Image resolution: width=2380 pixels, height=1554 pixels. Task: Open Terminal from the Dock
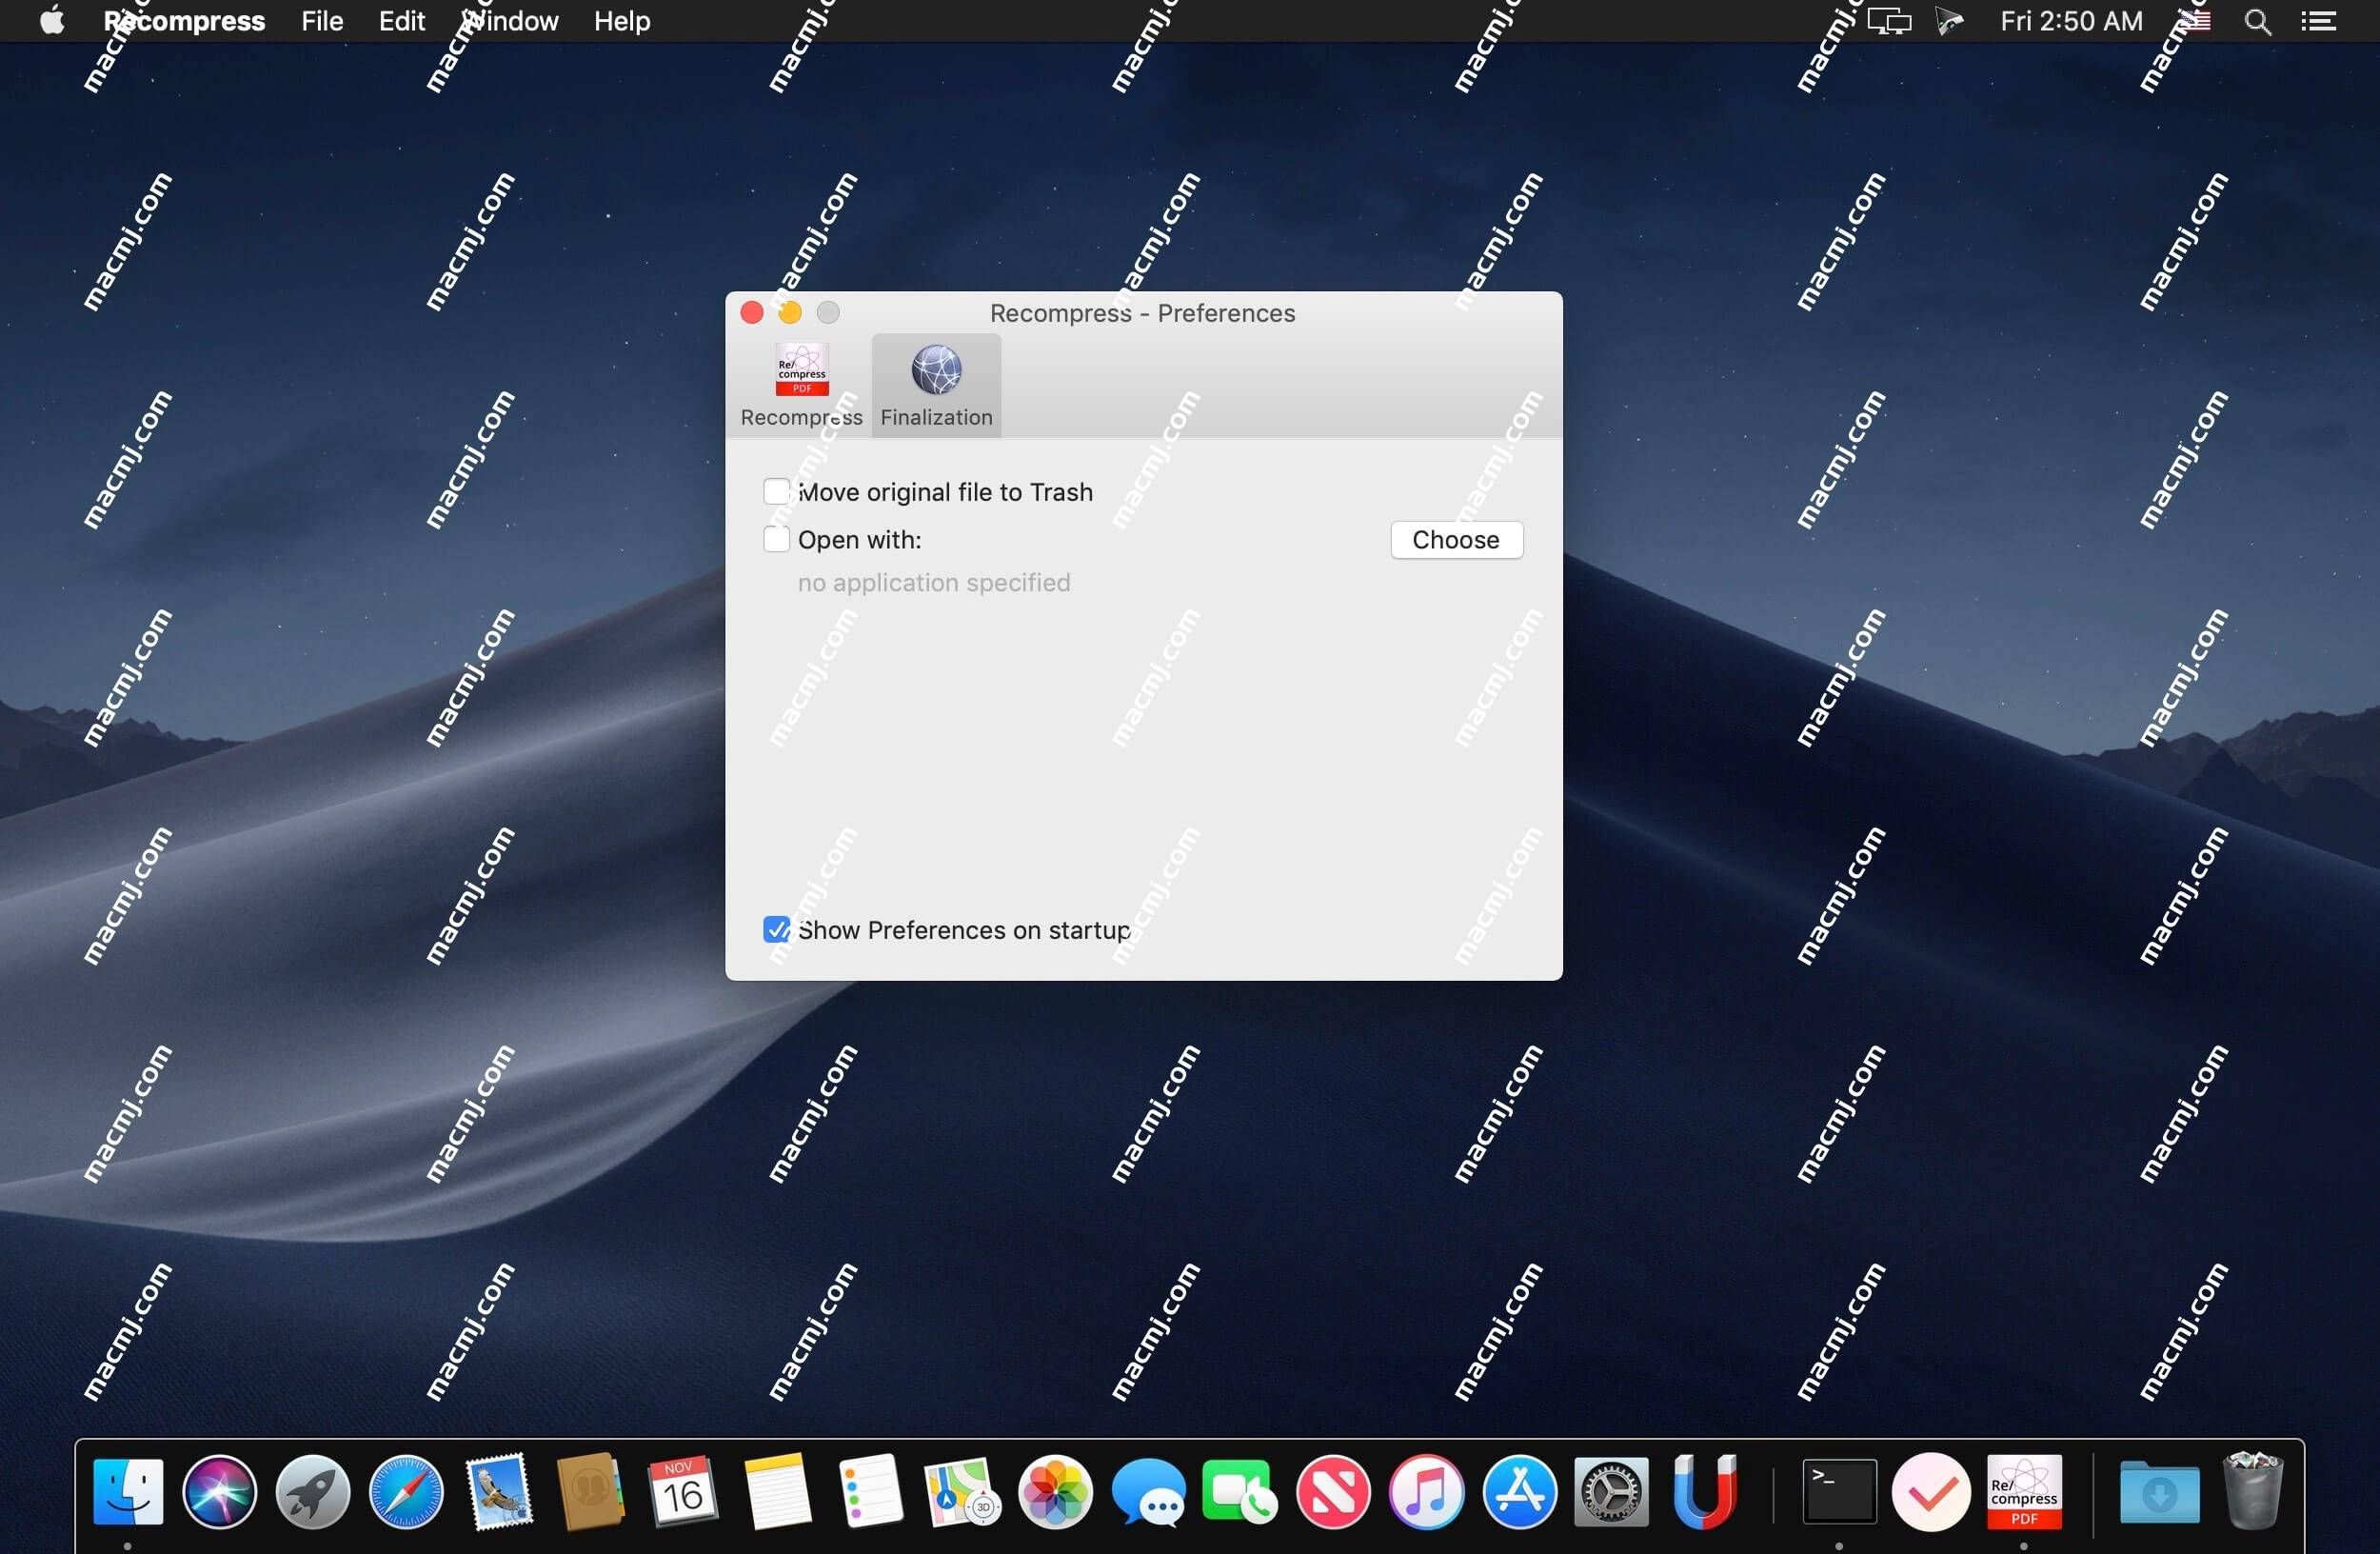(x=1839, y=1492)
